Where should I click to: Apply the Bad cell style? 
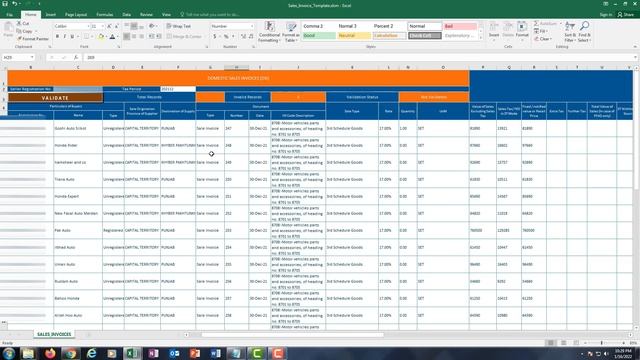click(460, 26)
